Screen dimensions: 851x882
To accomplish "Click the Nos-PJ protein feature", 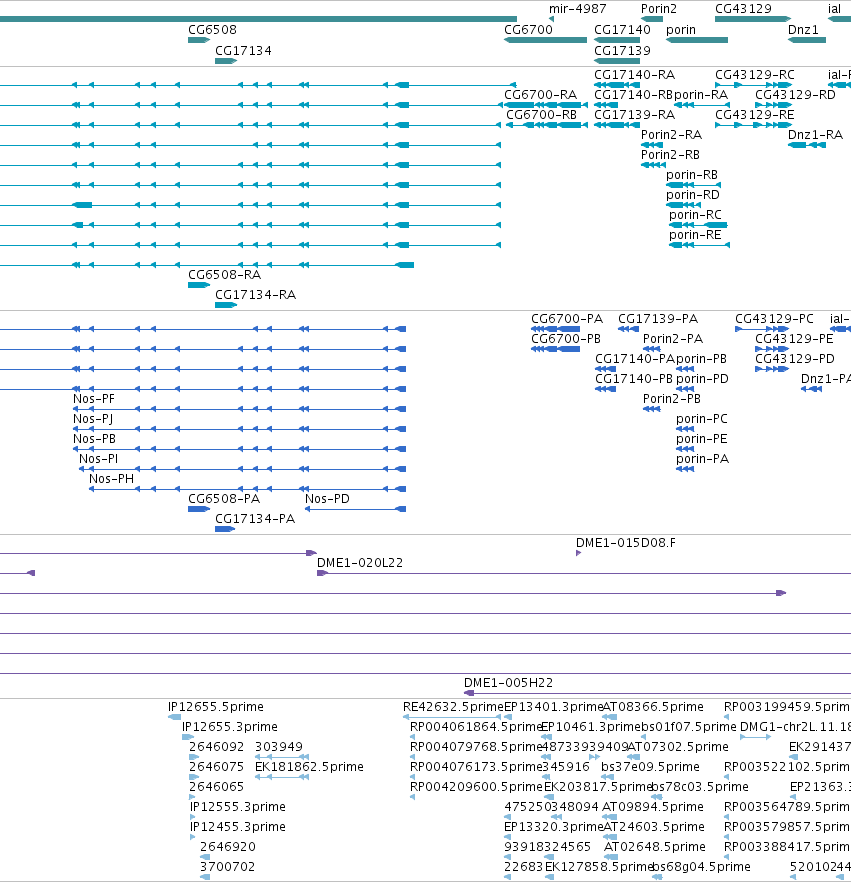I will point(240,429).
